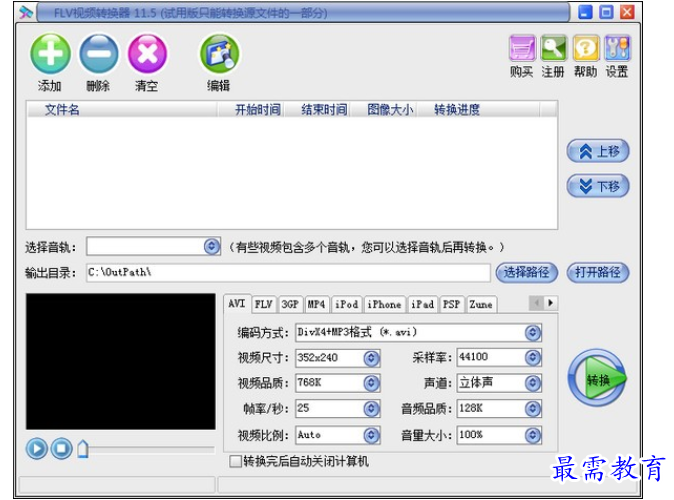Enable auto shutdown after conversion checkbox
674x500 pixels.
tap(235, 462)
